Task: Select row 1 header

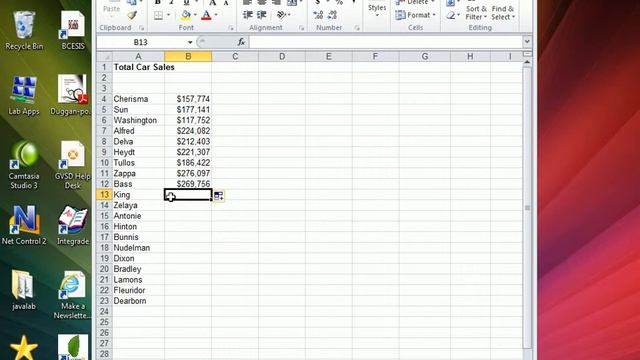Action: click(104, 67)
